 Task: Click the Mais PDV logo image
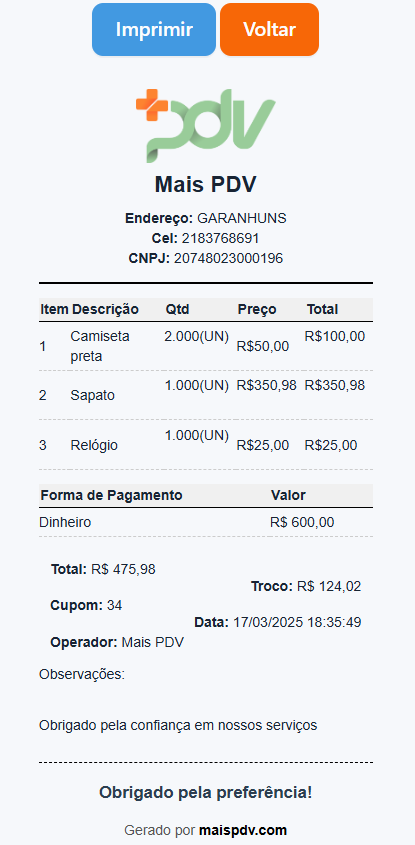(205, 125)
